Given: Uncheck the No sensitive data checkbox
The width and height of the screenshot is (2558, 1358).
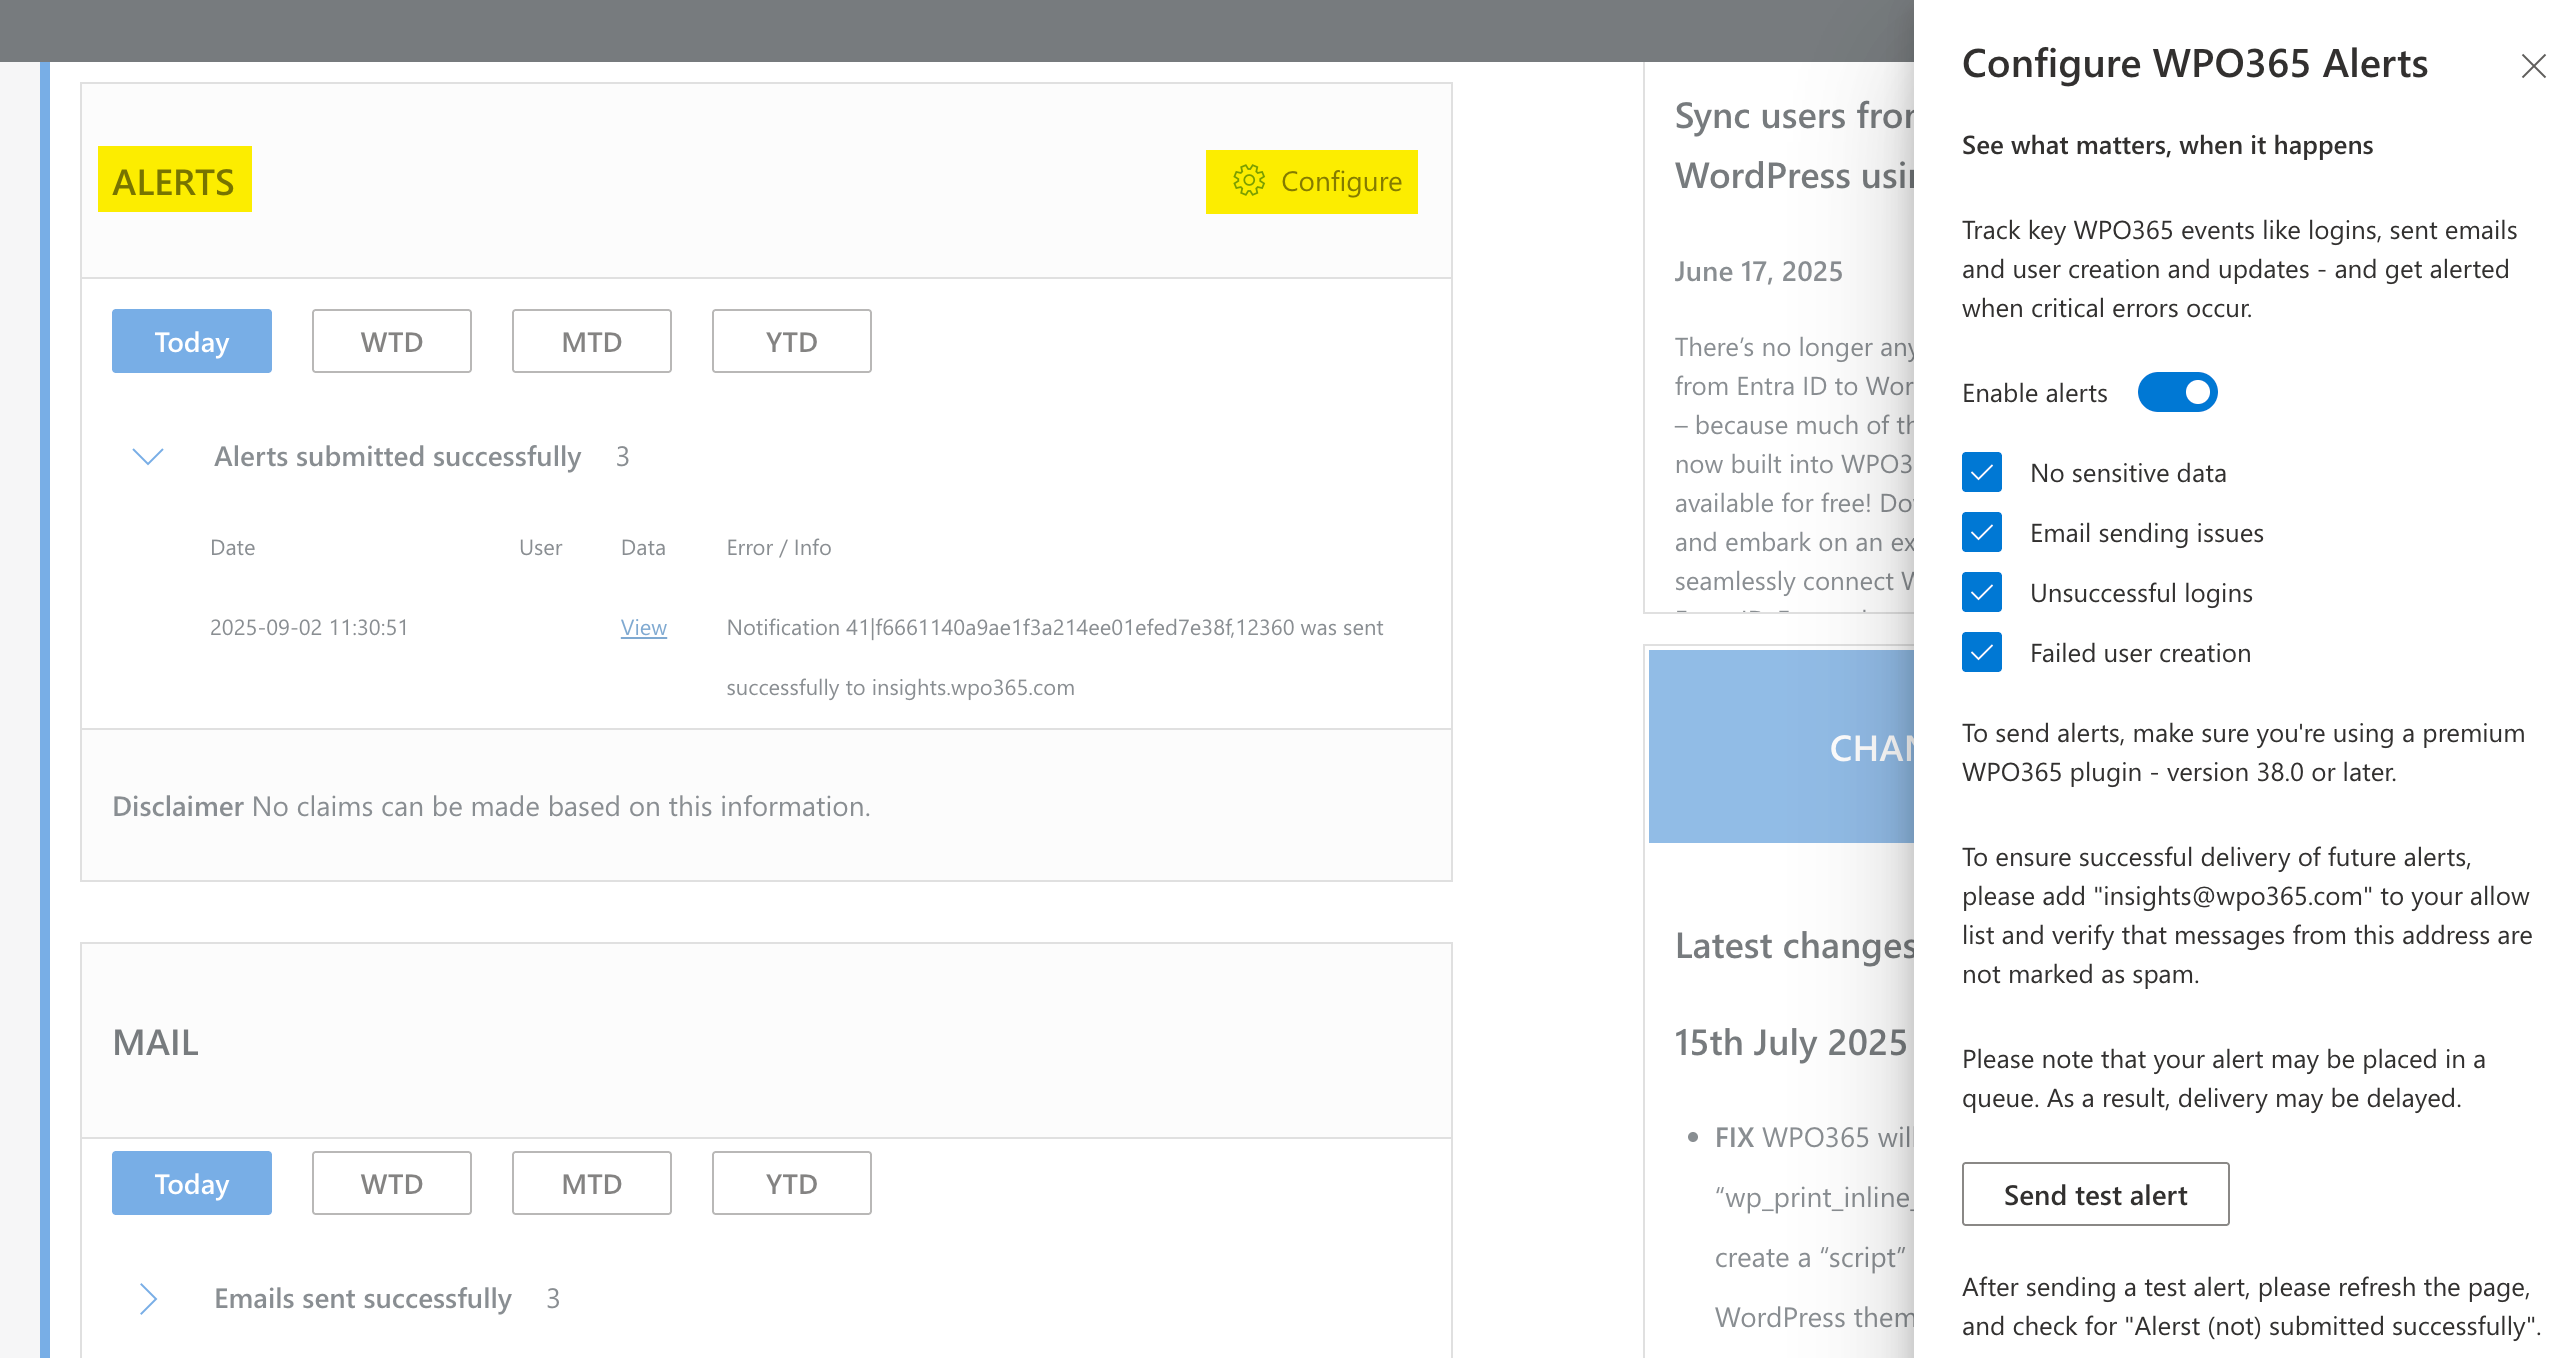Looking at the screenshot, I should point(1981,473).
